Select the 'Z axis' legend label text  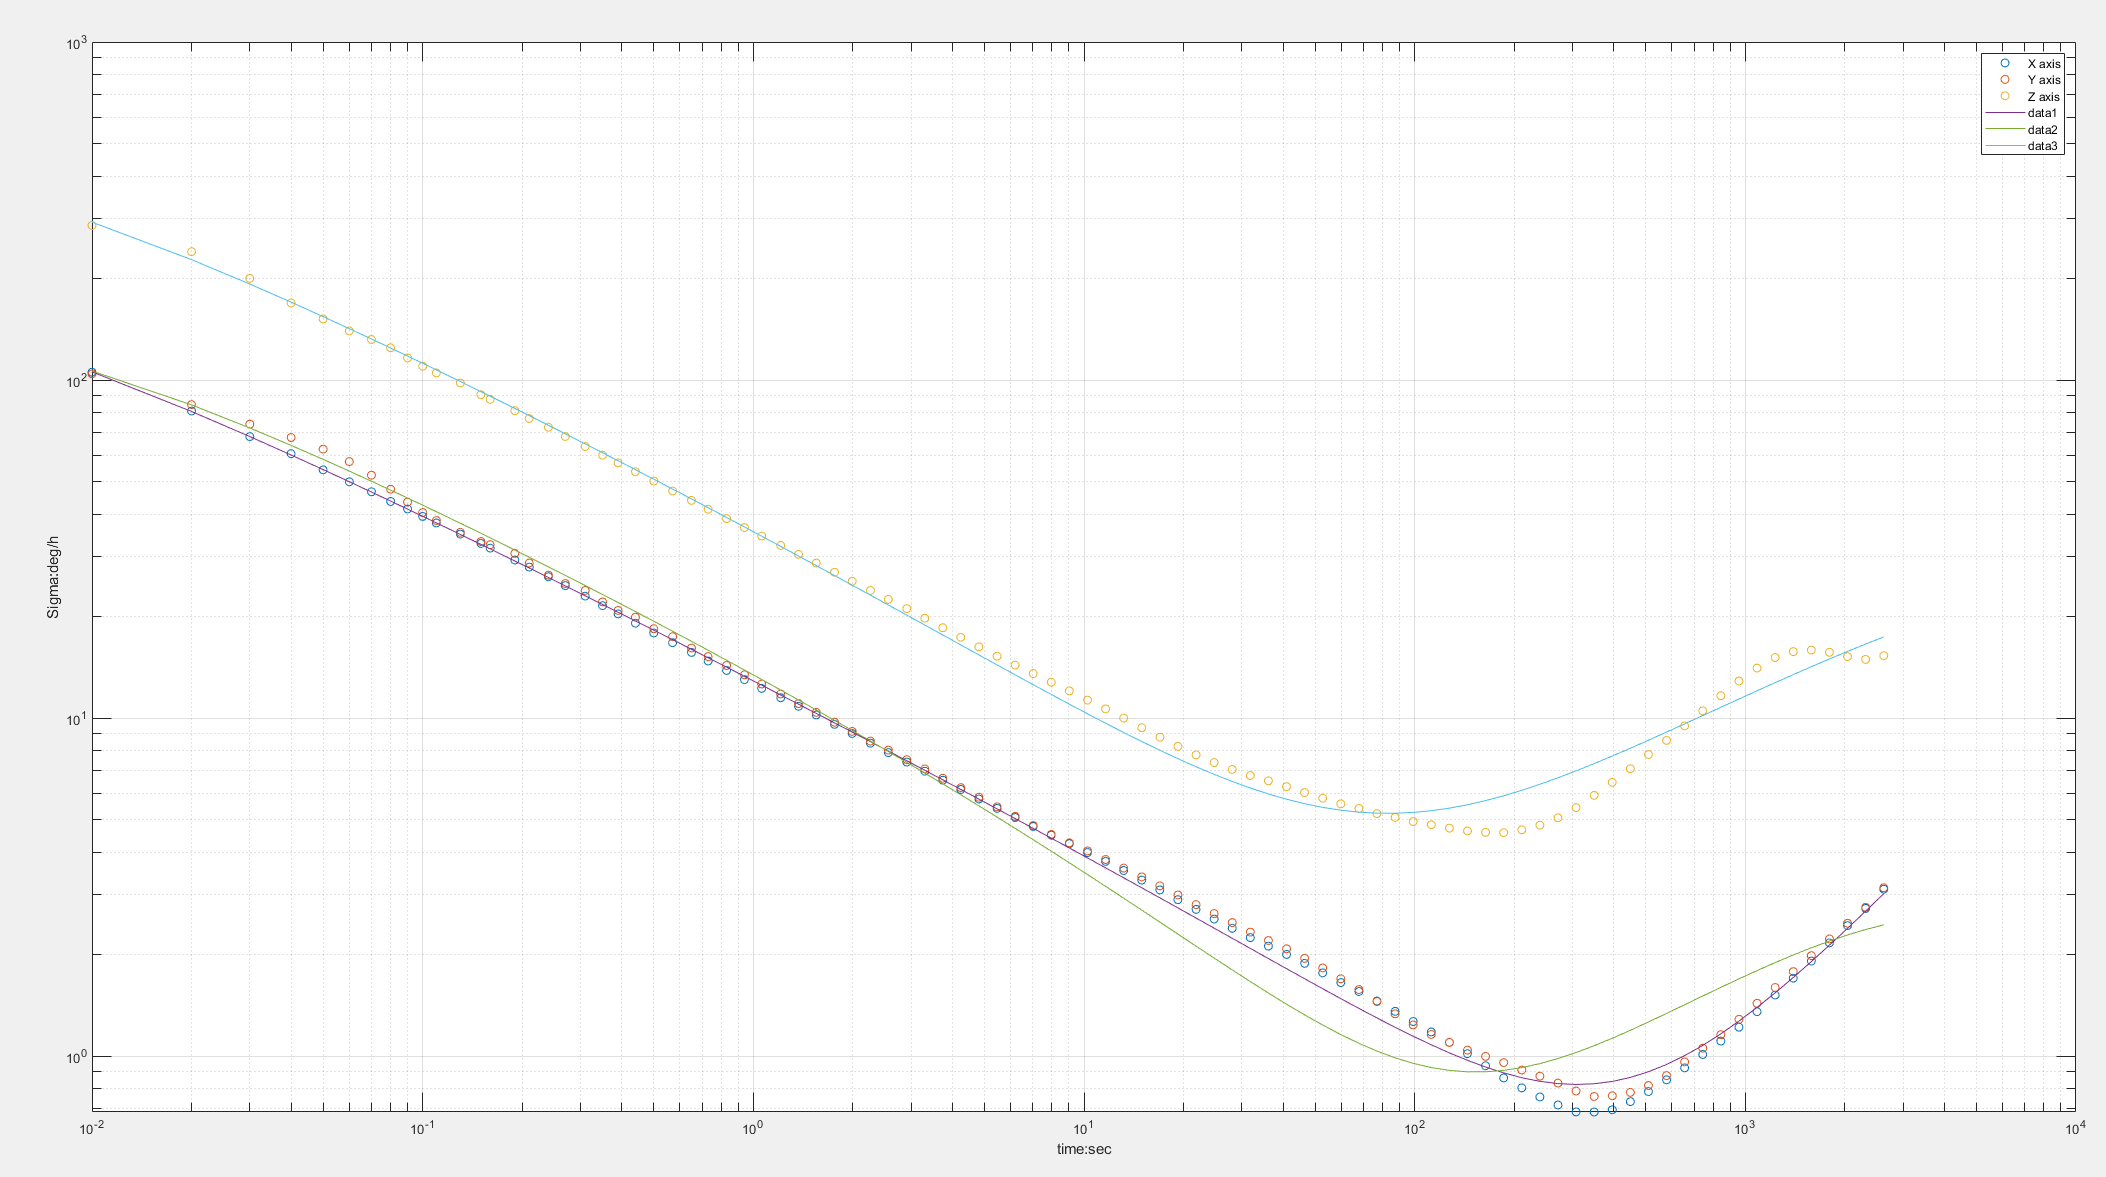2043,97
